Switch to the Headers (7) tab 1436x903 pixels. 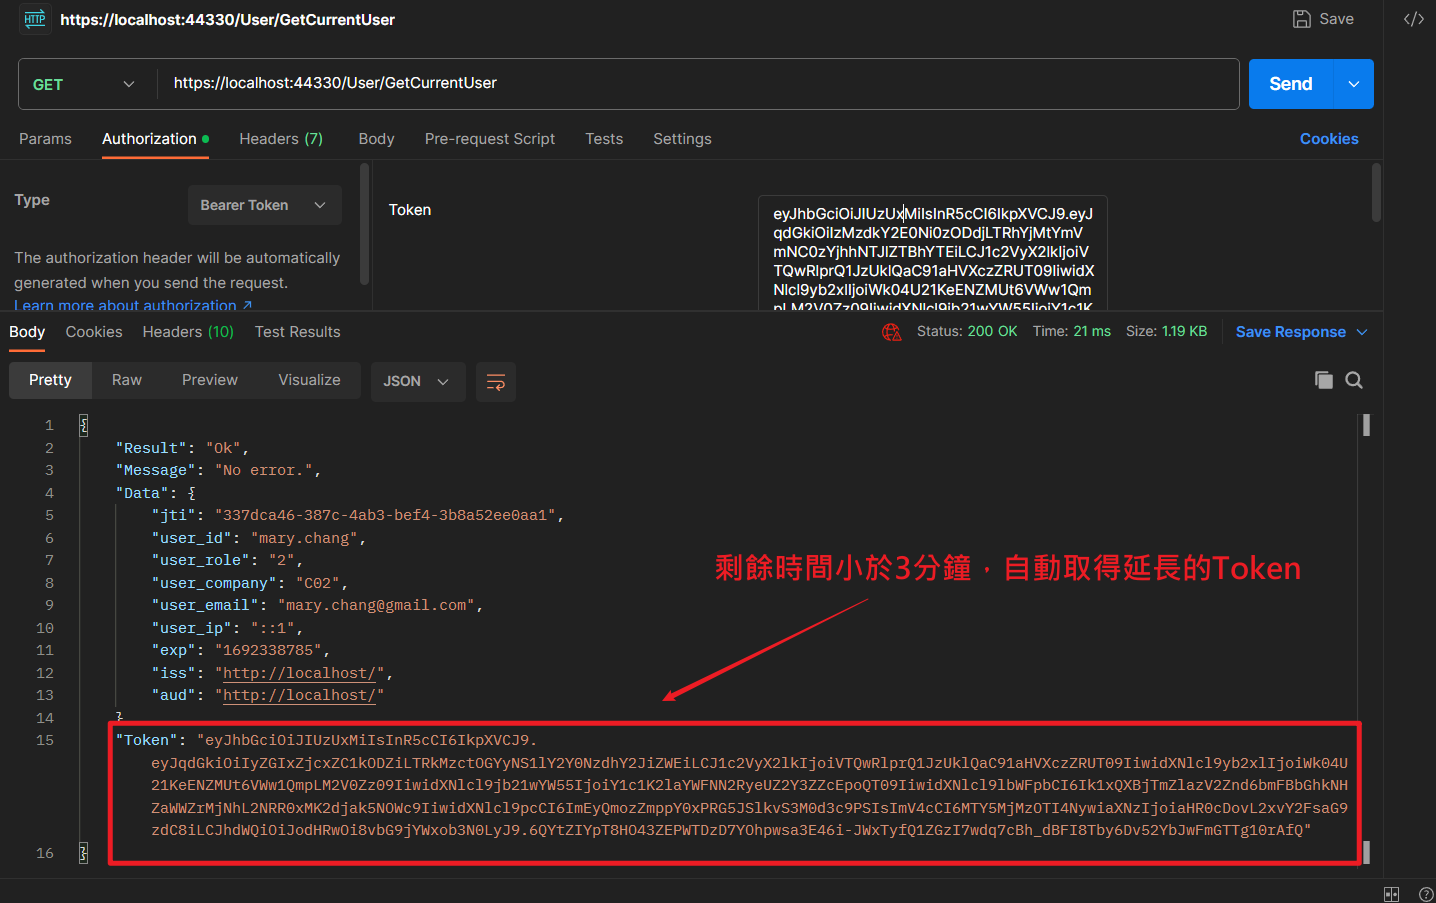pyautogui.click(x=280, y=139)
